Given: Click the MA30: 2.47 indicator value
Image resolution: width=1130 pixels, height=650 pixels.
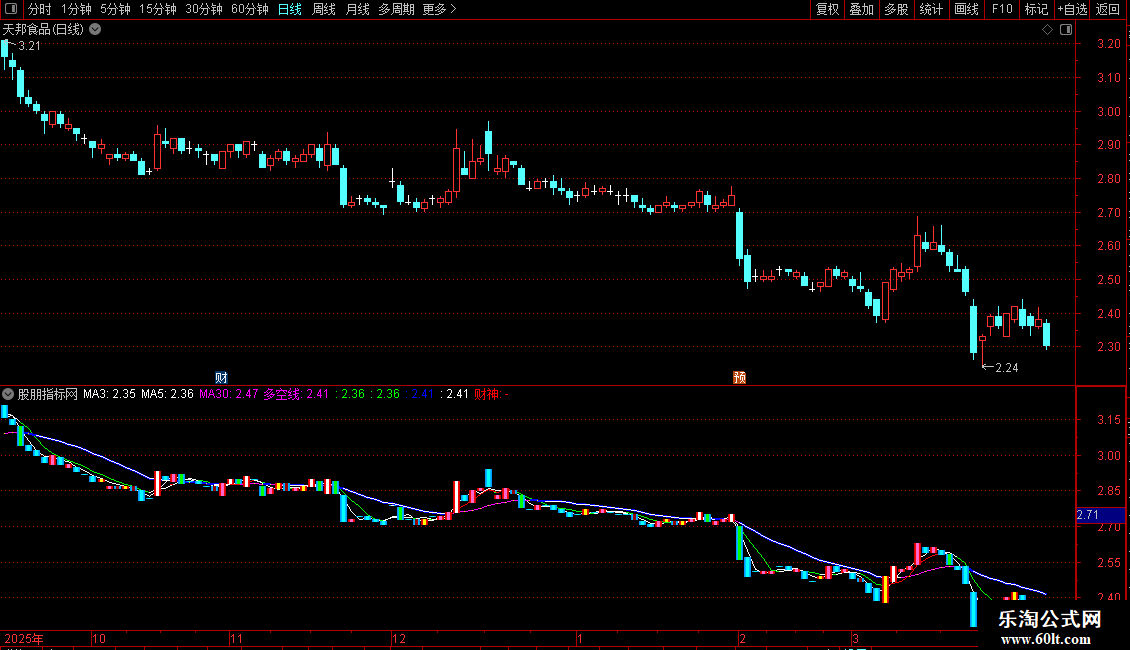Looking at the screenshot, I should tap(228, 394).
